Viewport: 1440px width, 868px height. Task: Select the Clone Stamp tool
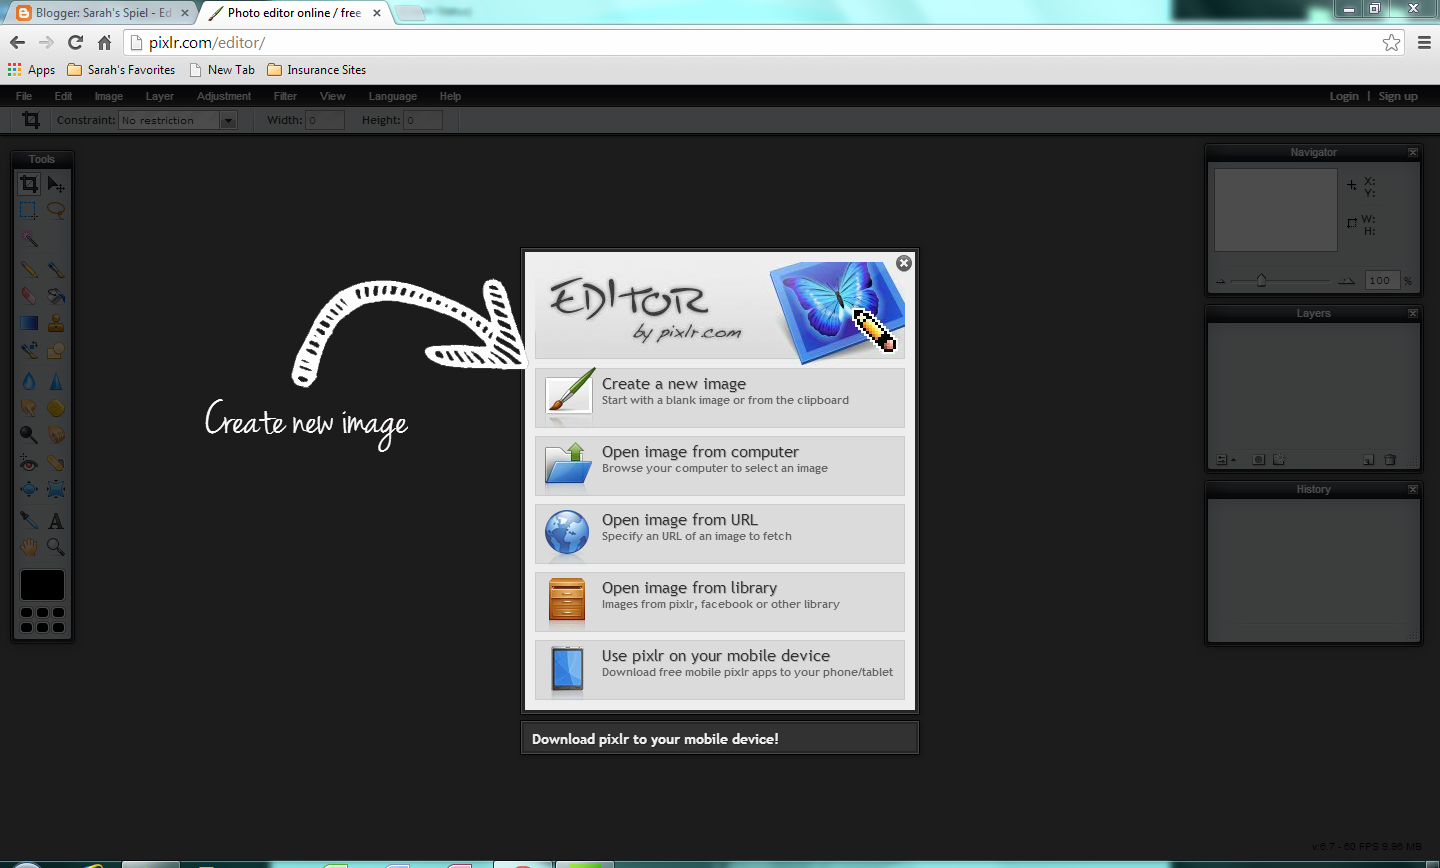(56, 323)
